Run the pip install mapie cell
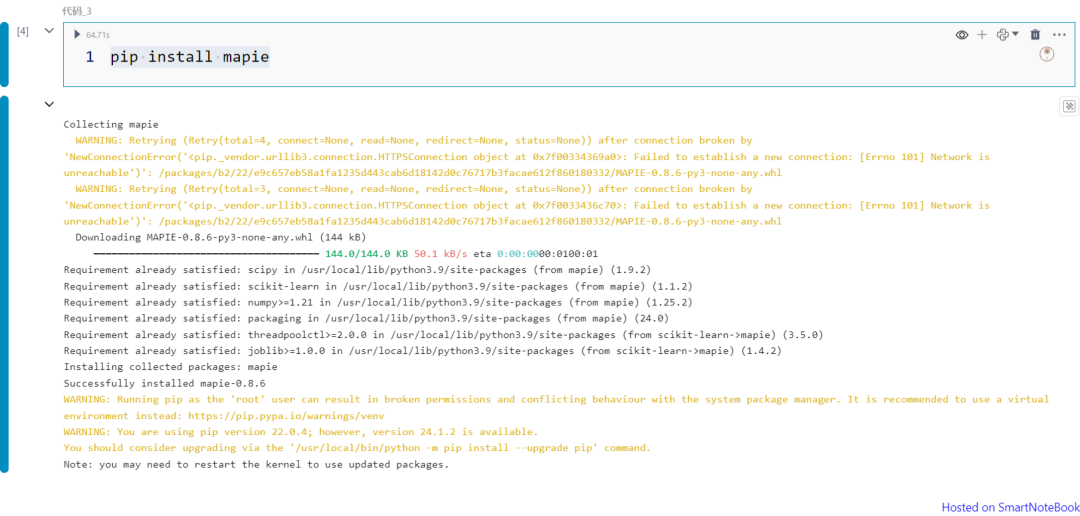The height and width of the screenshot is (516, 1080). [77, 34]
